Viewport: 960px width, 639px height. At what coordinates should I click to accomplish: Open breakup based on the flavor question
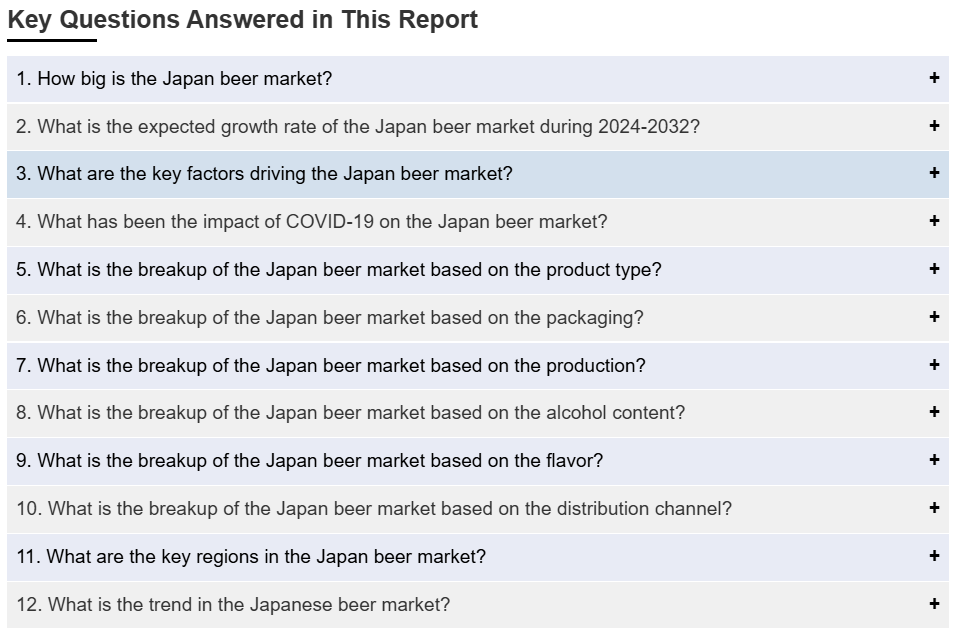tap(478, 461)
